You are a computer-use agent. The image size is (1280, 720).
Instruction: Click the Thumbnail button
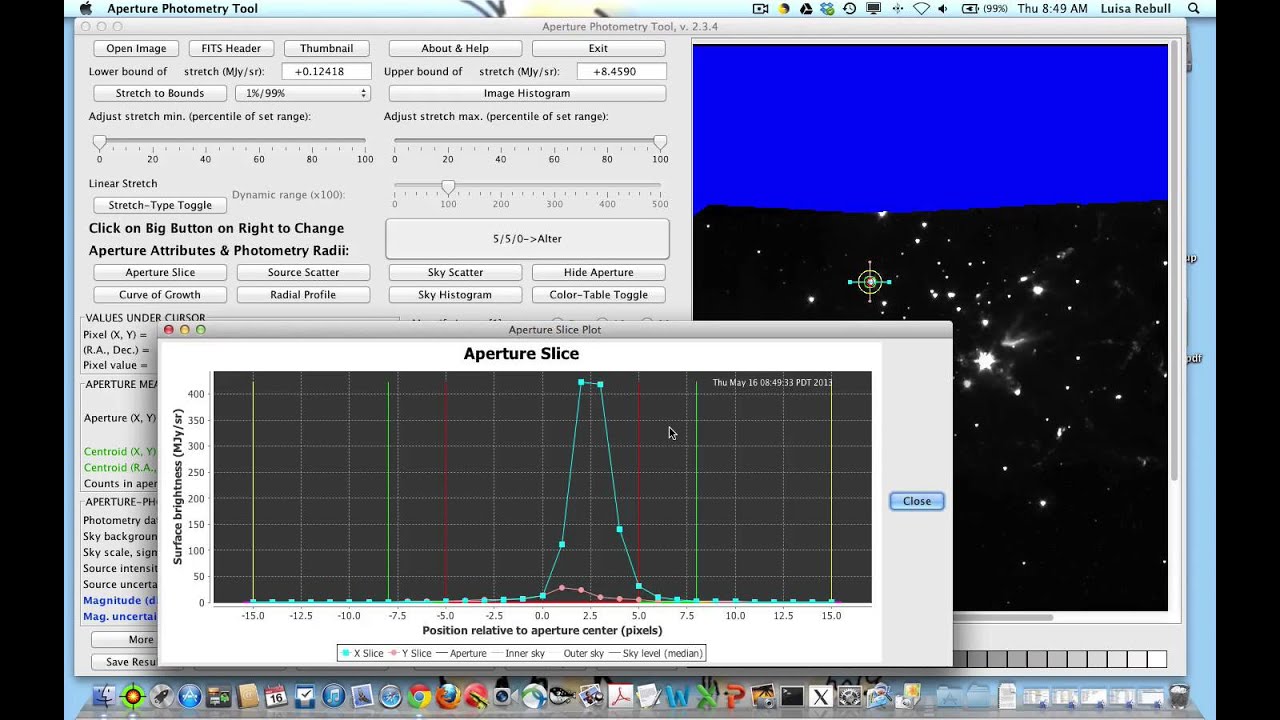tap(327, 48)
